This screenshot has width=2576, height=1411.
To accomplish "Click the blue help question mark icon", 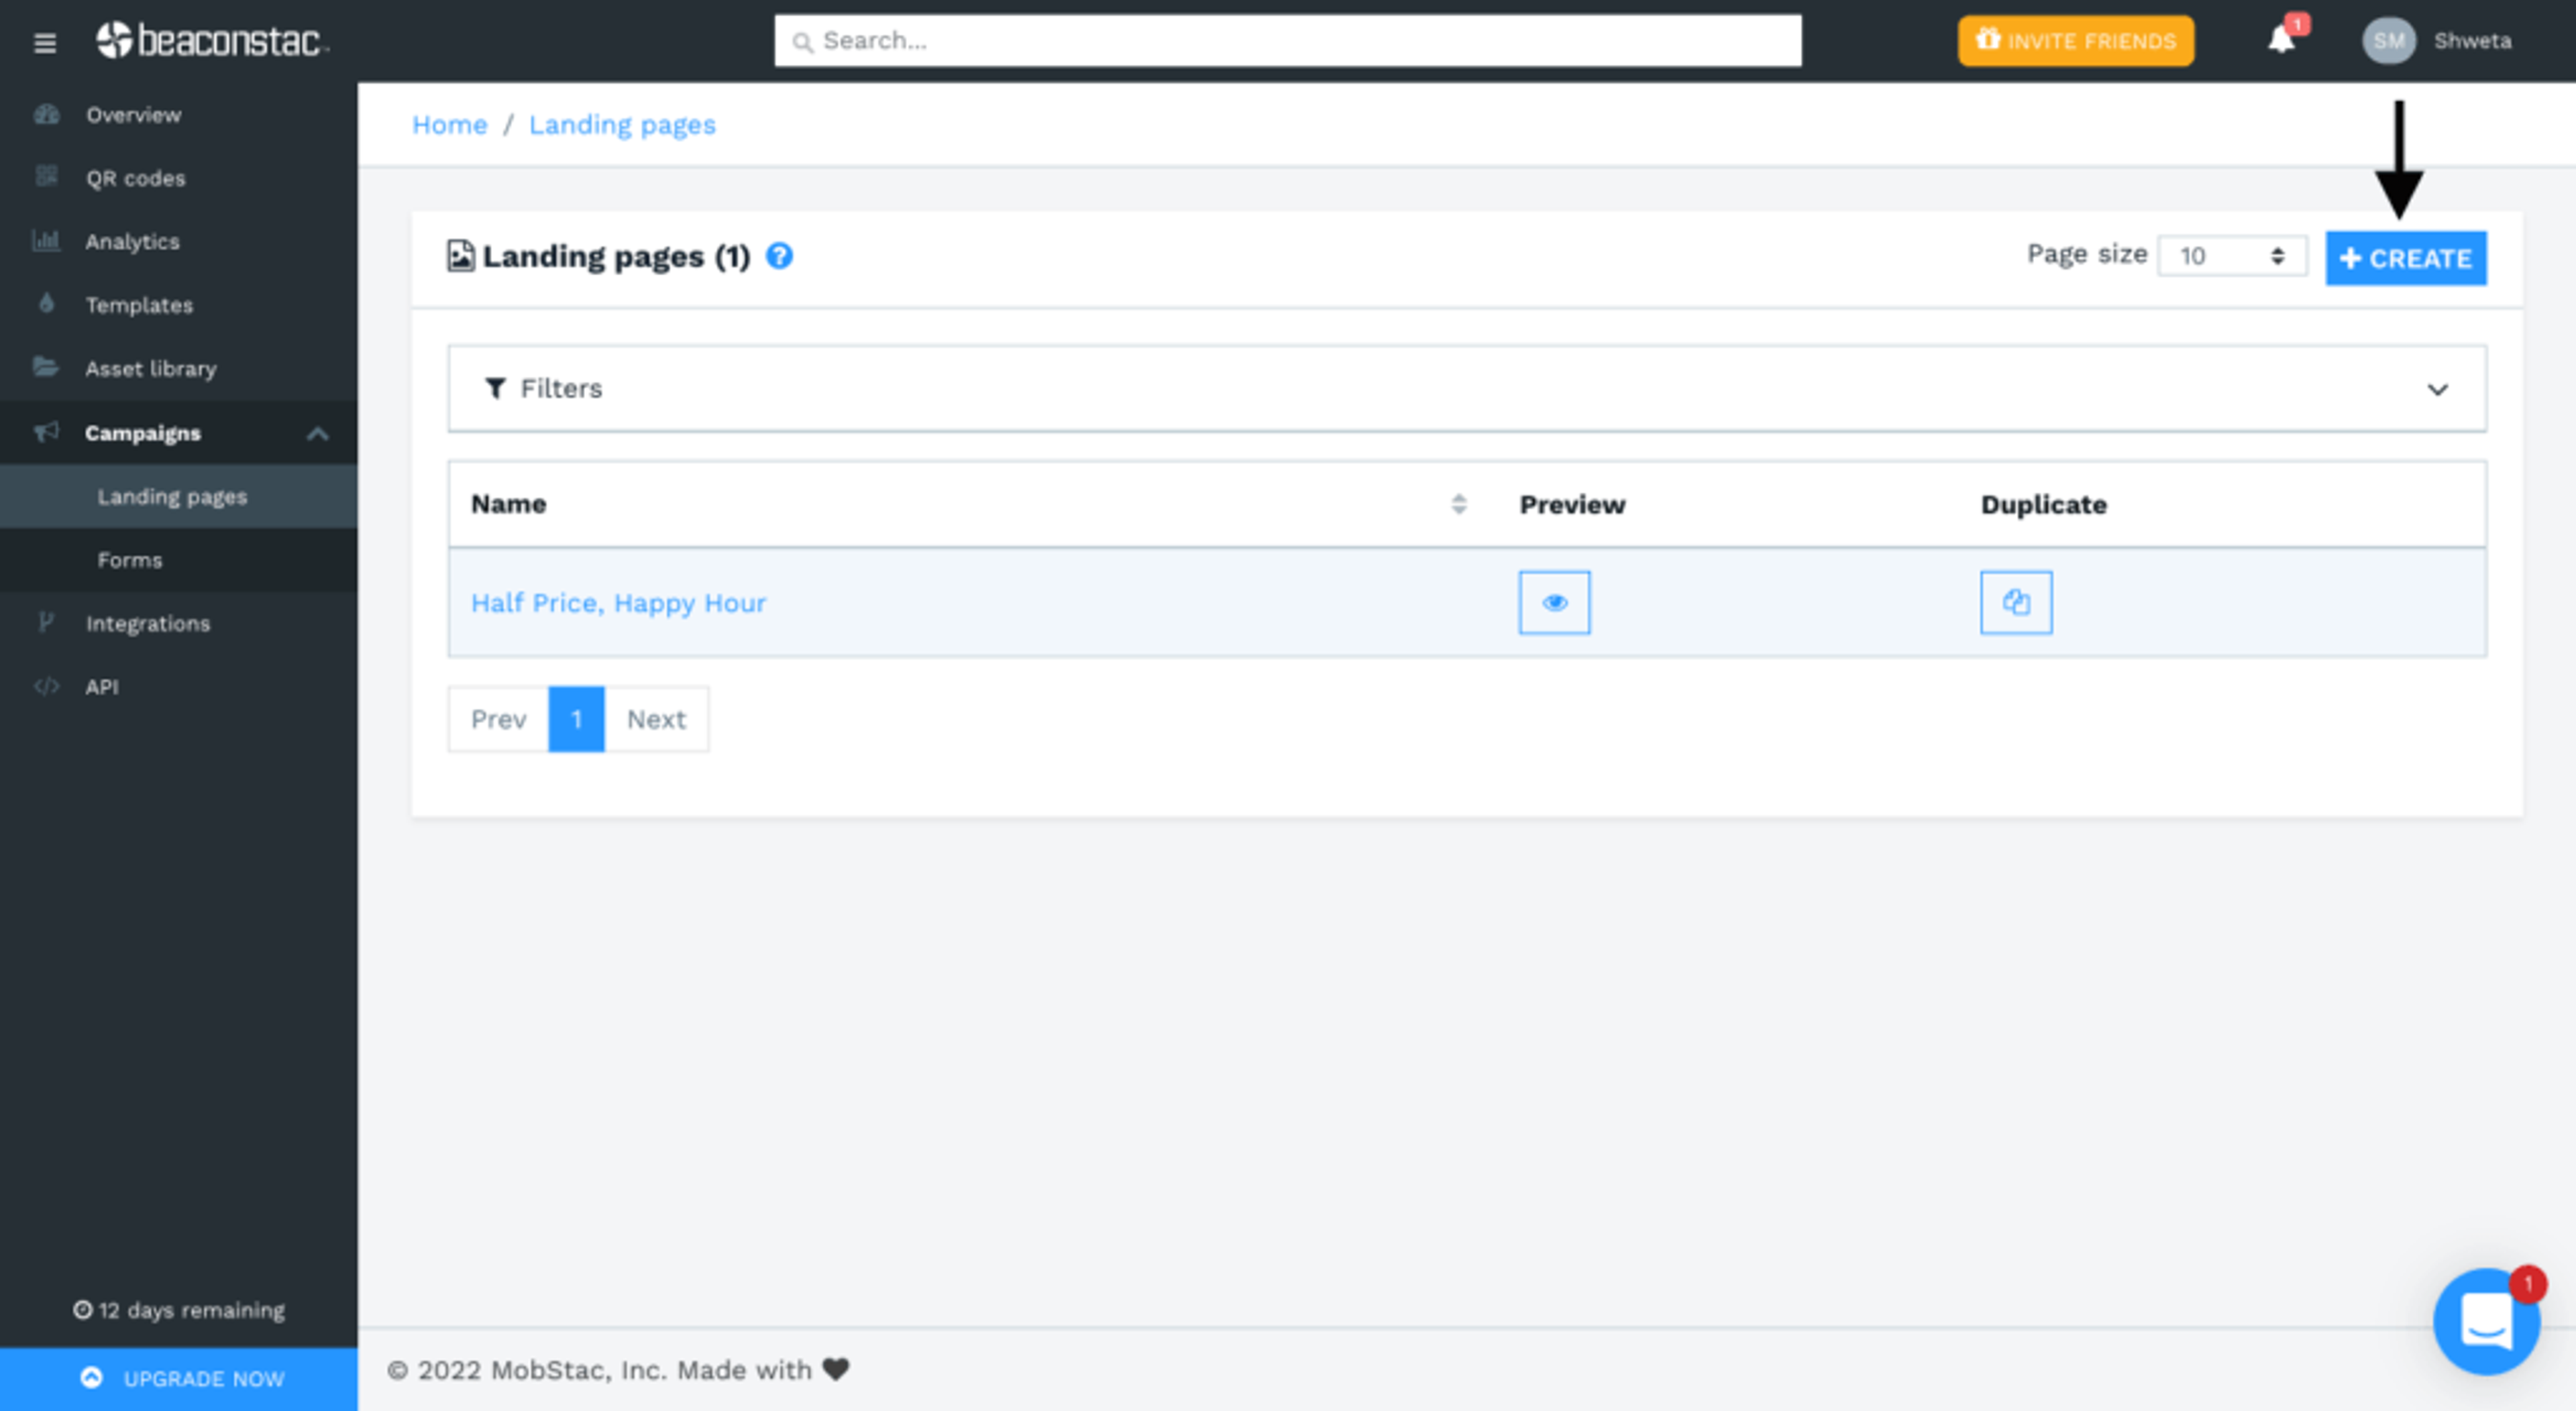I will pyautogui.click(x=779, y=256).
